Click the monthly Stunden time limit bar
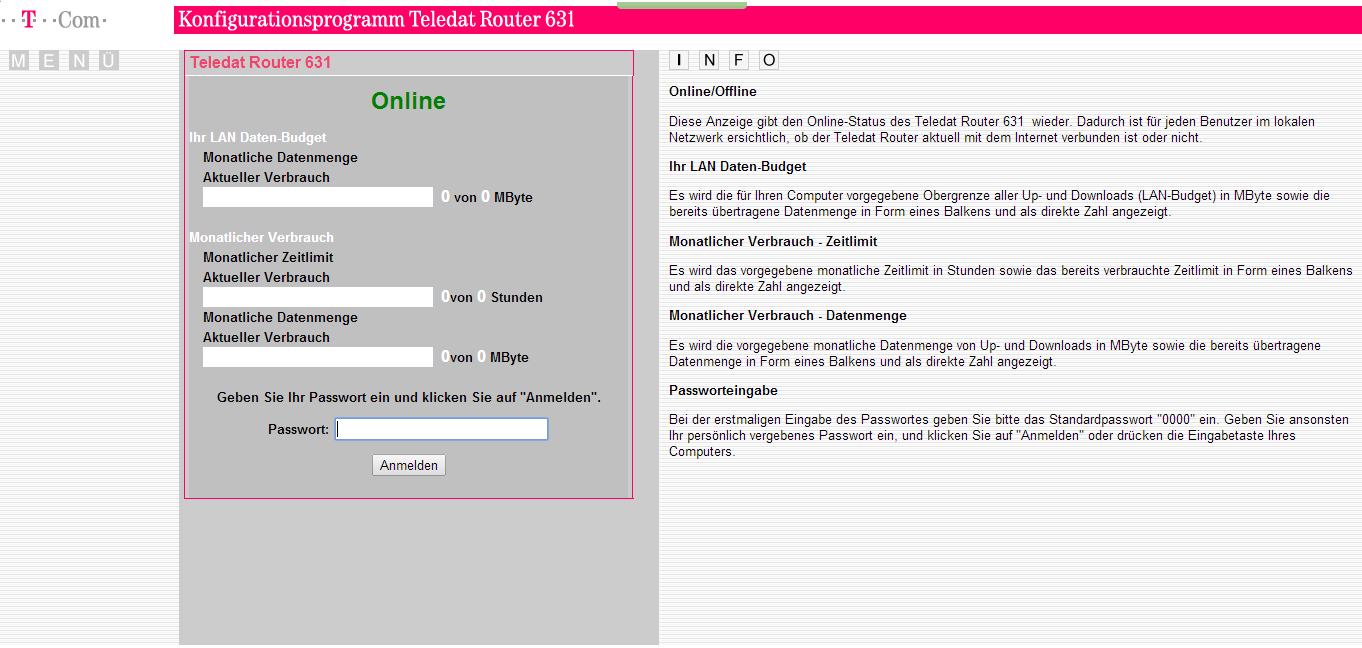This screenshot has height=648, width=1362. coord(318,297)
